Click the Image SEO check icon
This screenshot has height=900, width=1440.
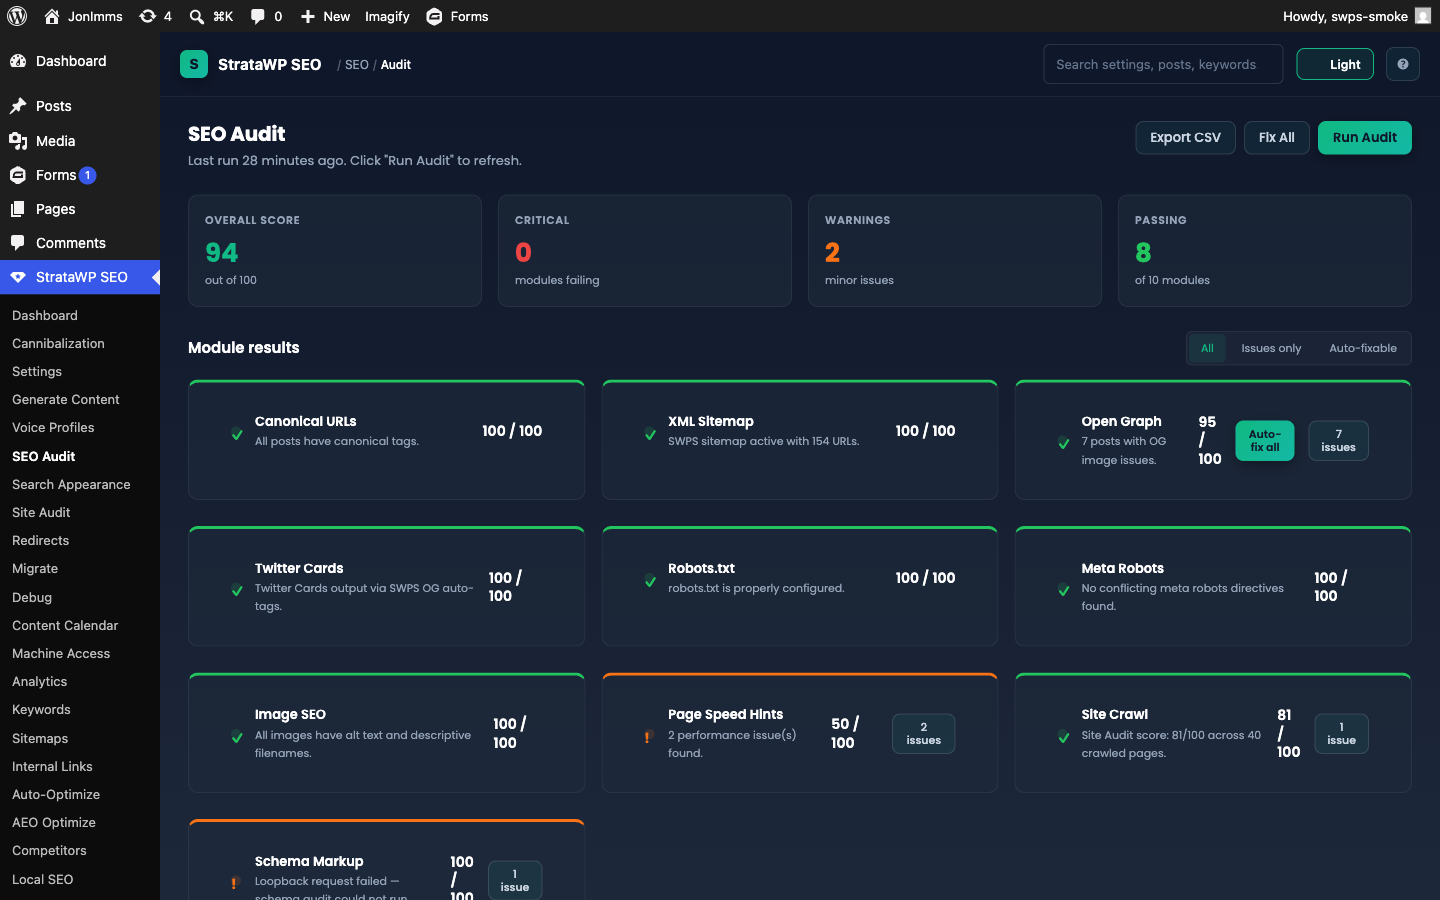pyautogui.click(x=237, y=737)
